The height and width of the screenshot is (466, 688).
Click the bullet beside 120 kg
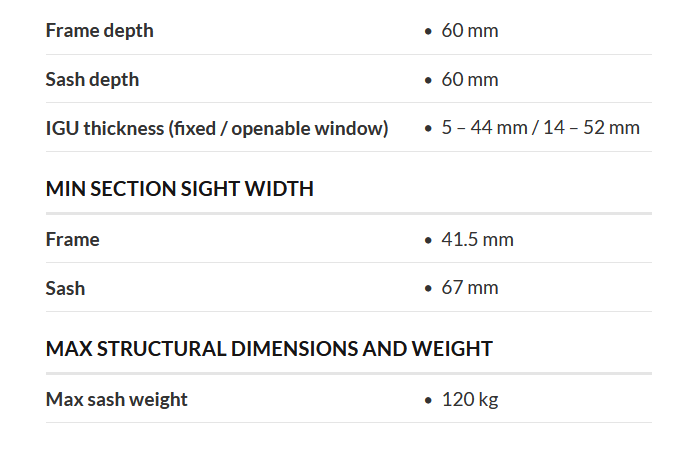click(429, 401)
